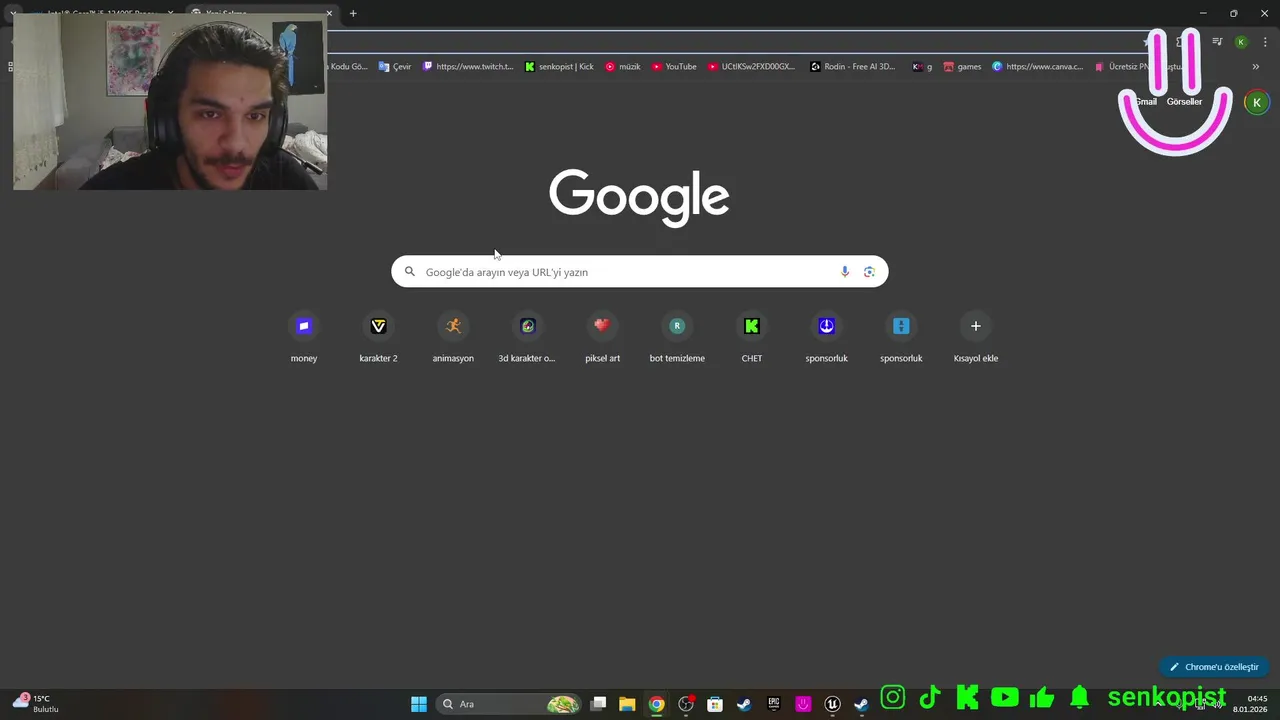This screenshot has height=720, width=1280.
Task: Open the Çevir bookmark
Action: point(394,67)
